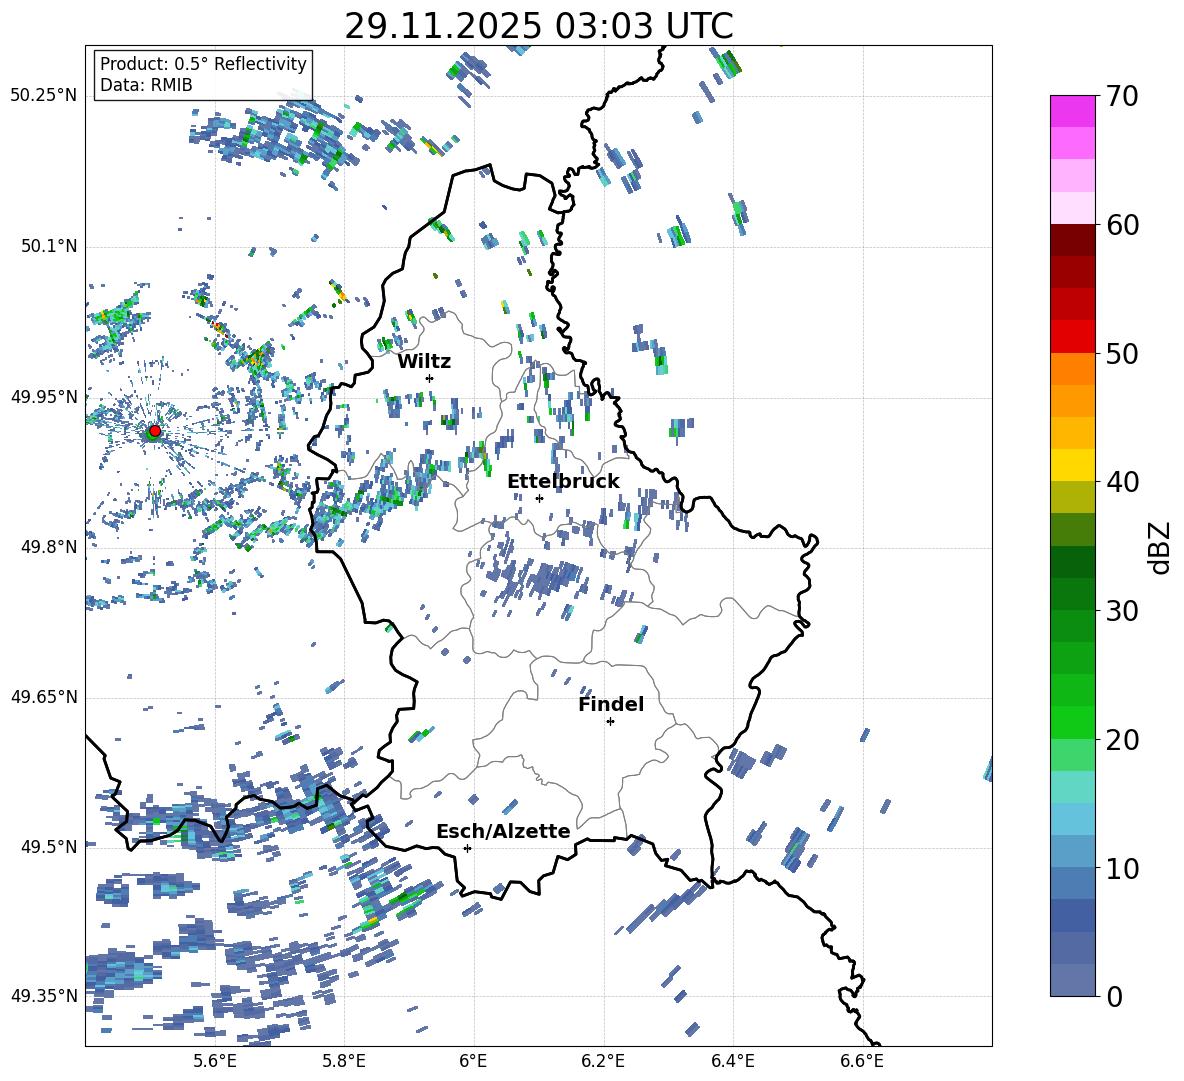
Task: Click the Findel station cross marker
Action: tap(610, 721)
